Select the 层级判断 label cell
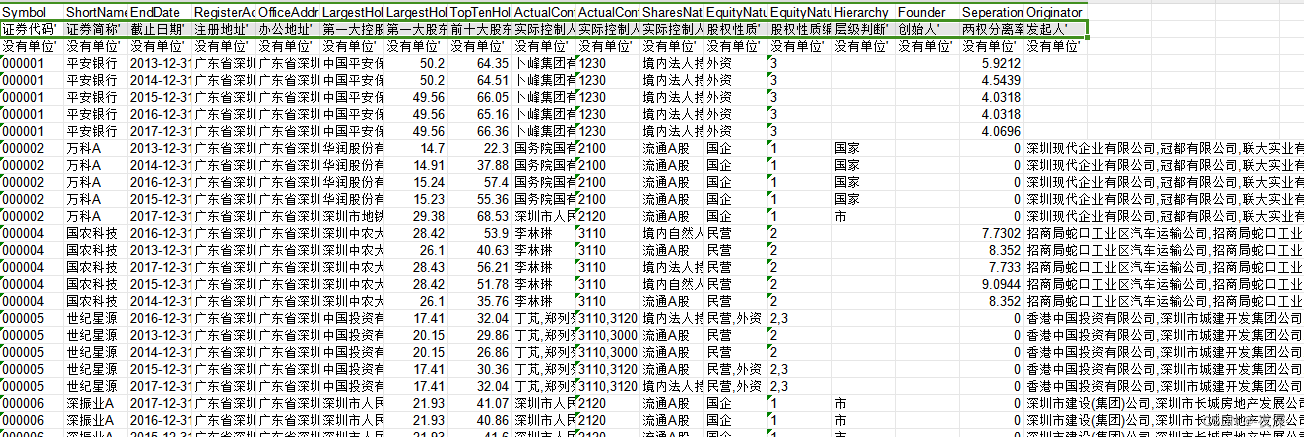 click(x=864, y=28)
